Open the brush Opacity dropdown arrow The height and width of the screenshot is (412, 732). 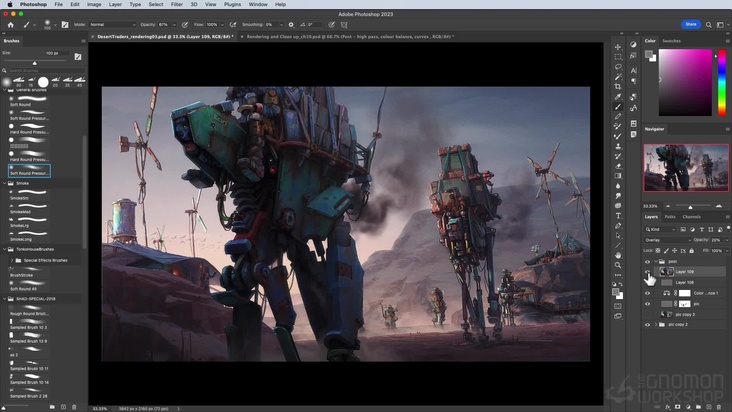(x=174, y=25)
